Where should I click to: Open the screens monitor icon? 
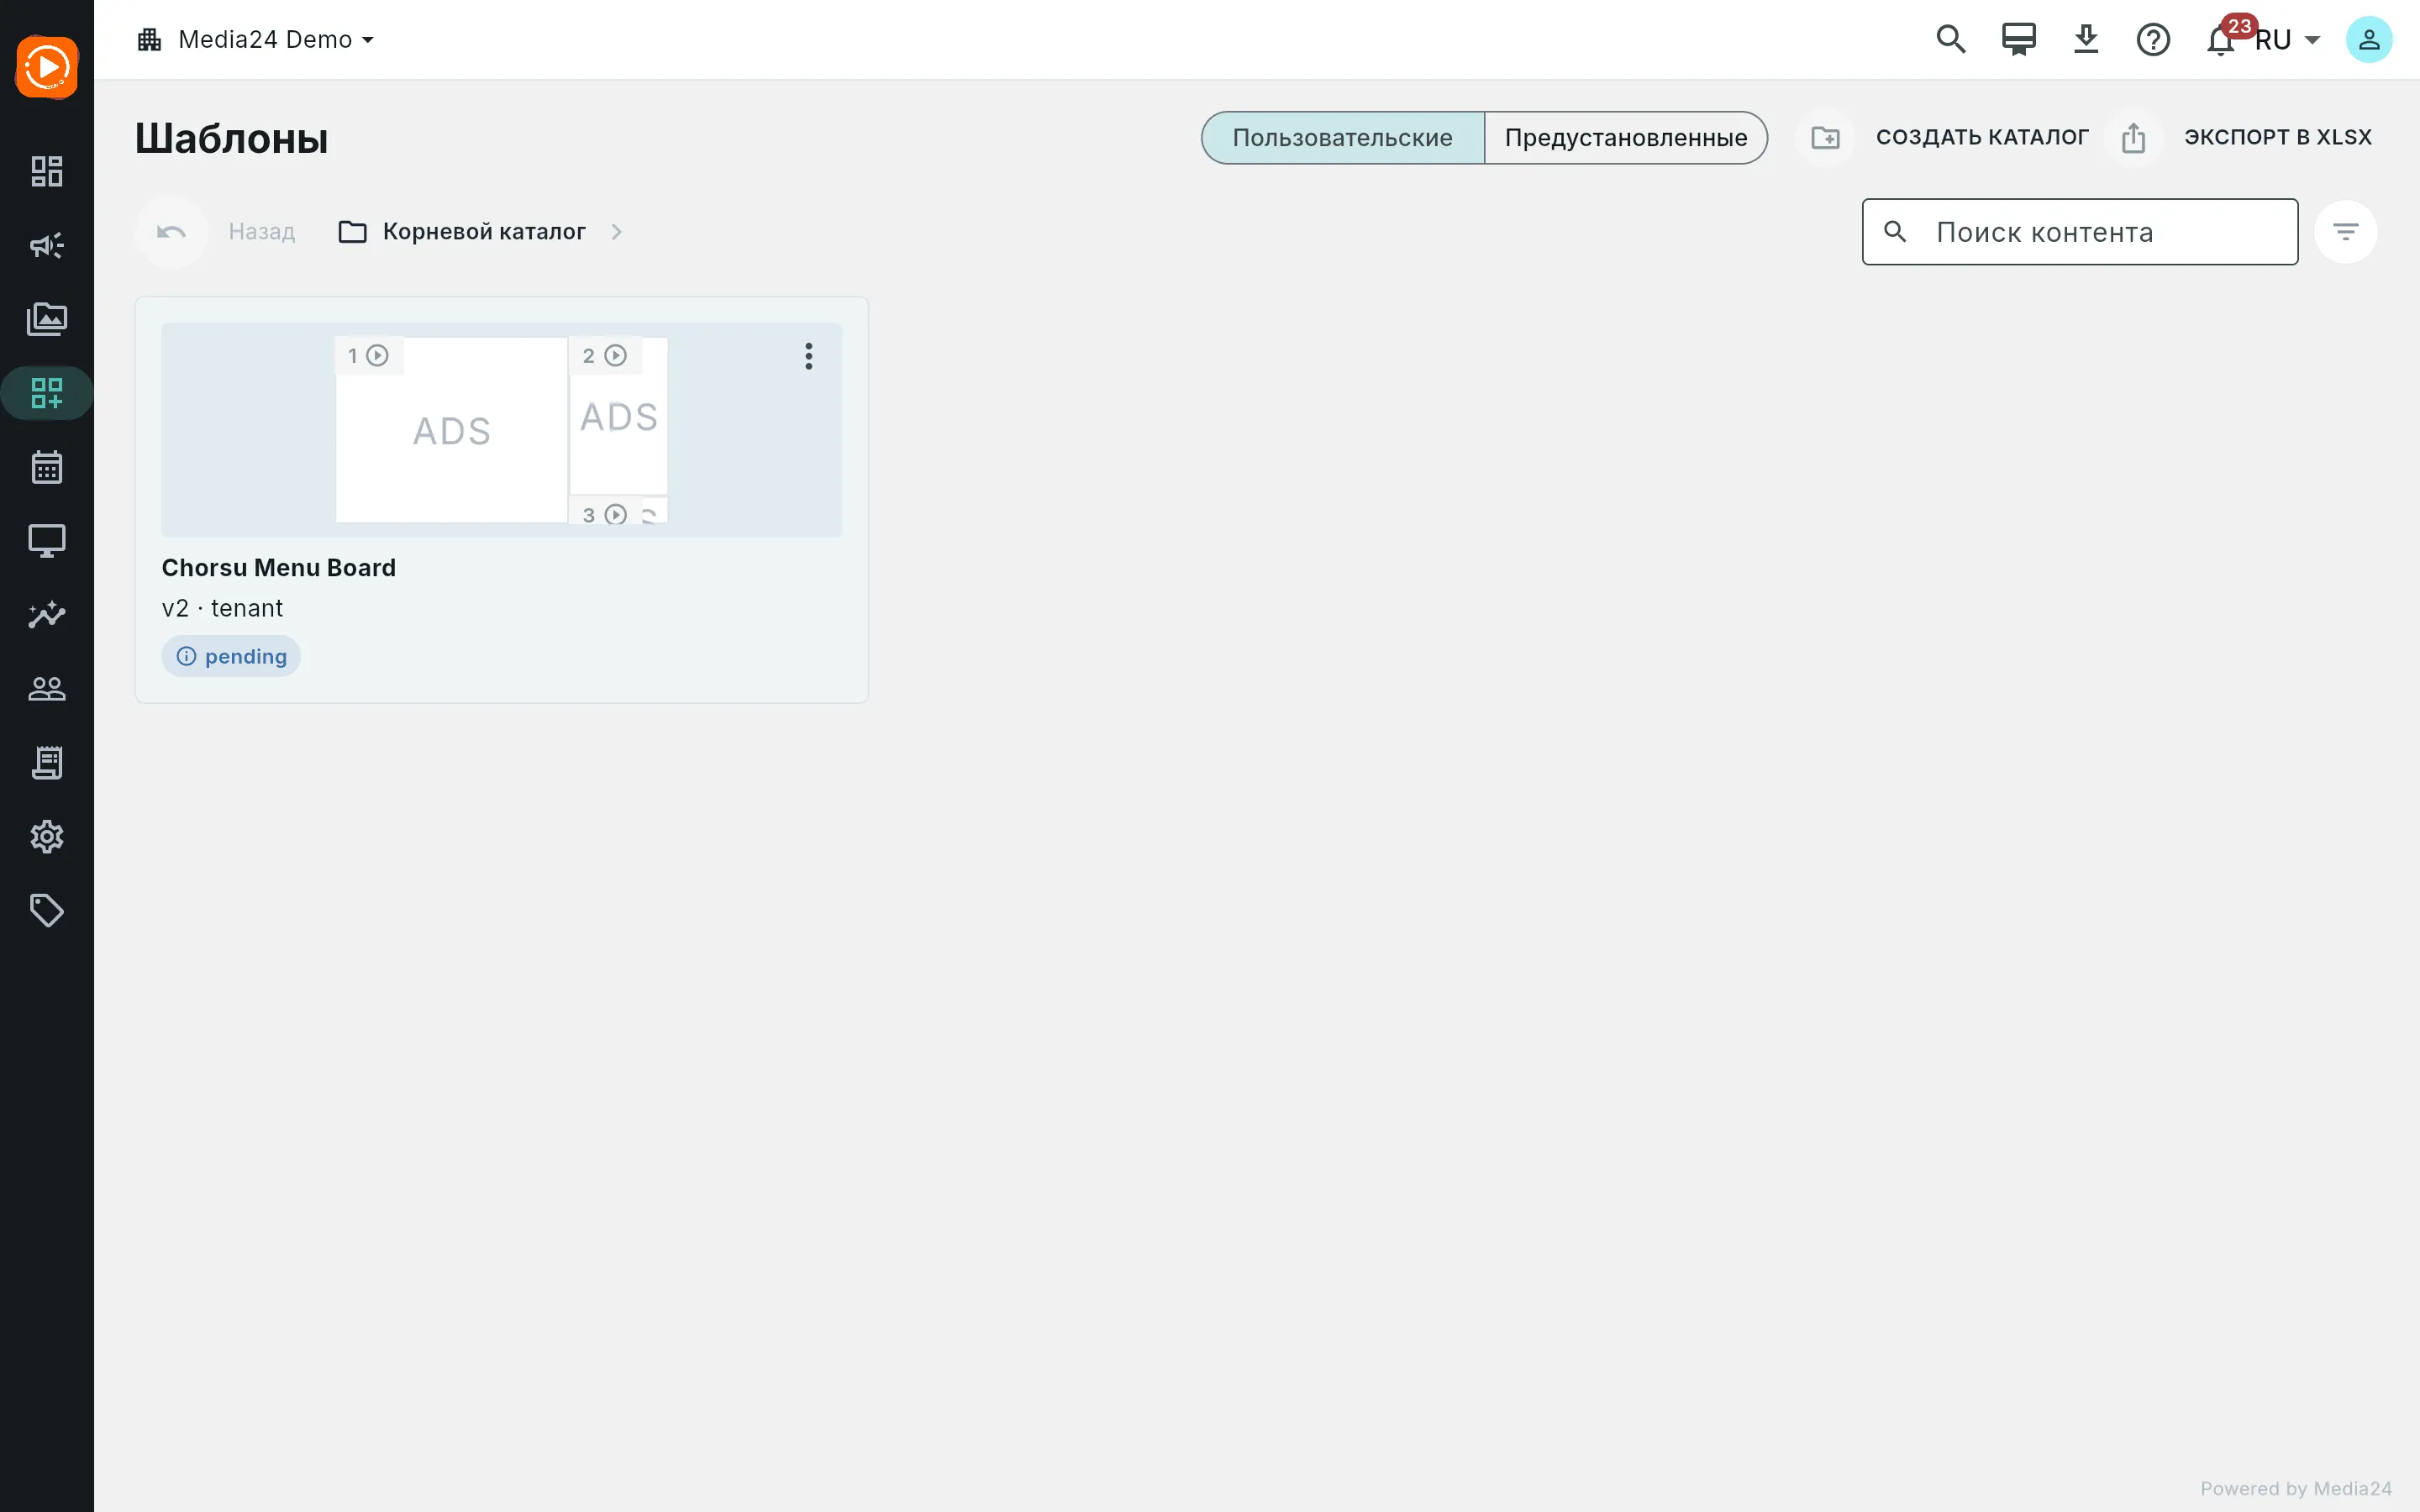tap(47, 541)
